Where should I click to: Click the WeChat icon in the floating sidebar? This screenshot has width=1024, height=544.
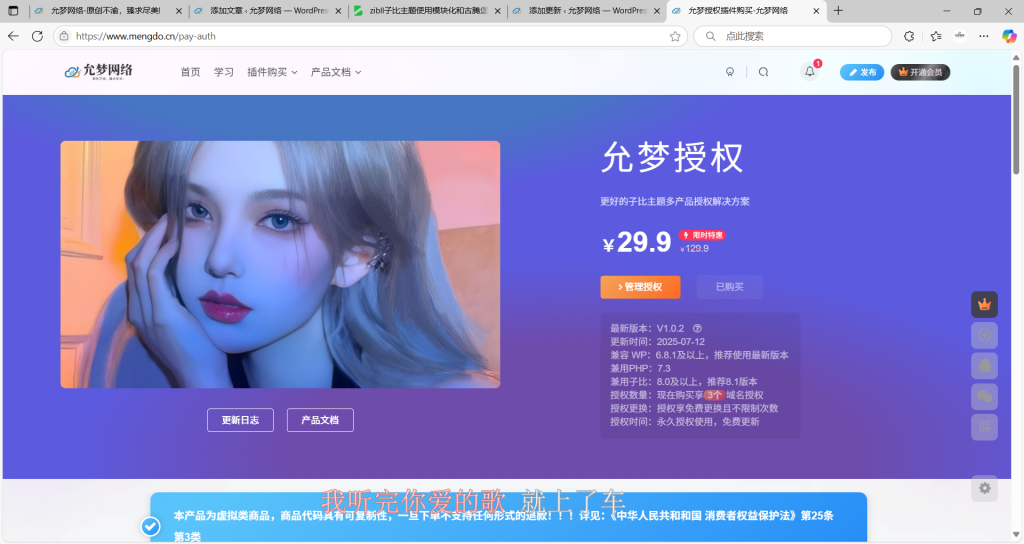point(984,396)
